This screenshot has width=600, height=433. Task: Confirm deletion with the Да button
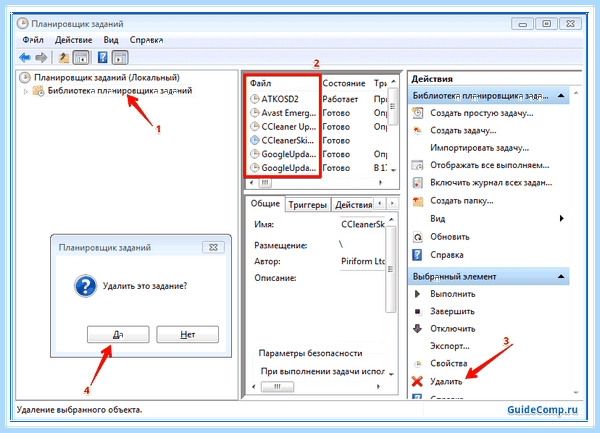[x=118, y=334]
